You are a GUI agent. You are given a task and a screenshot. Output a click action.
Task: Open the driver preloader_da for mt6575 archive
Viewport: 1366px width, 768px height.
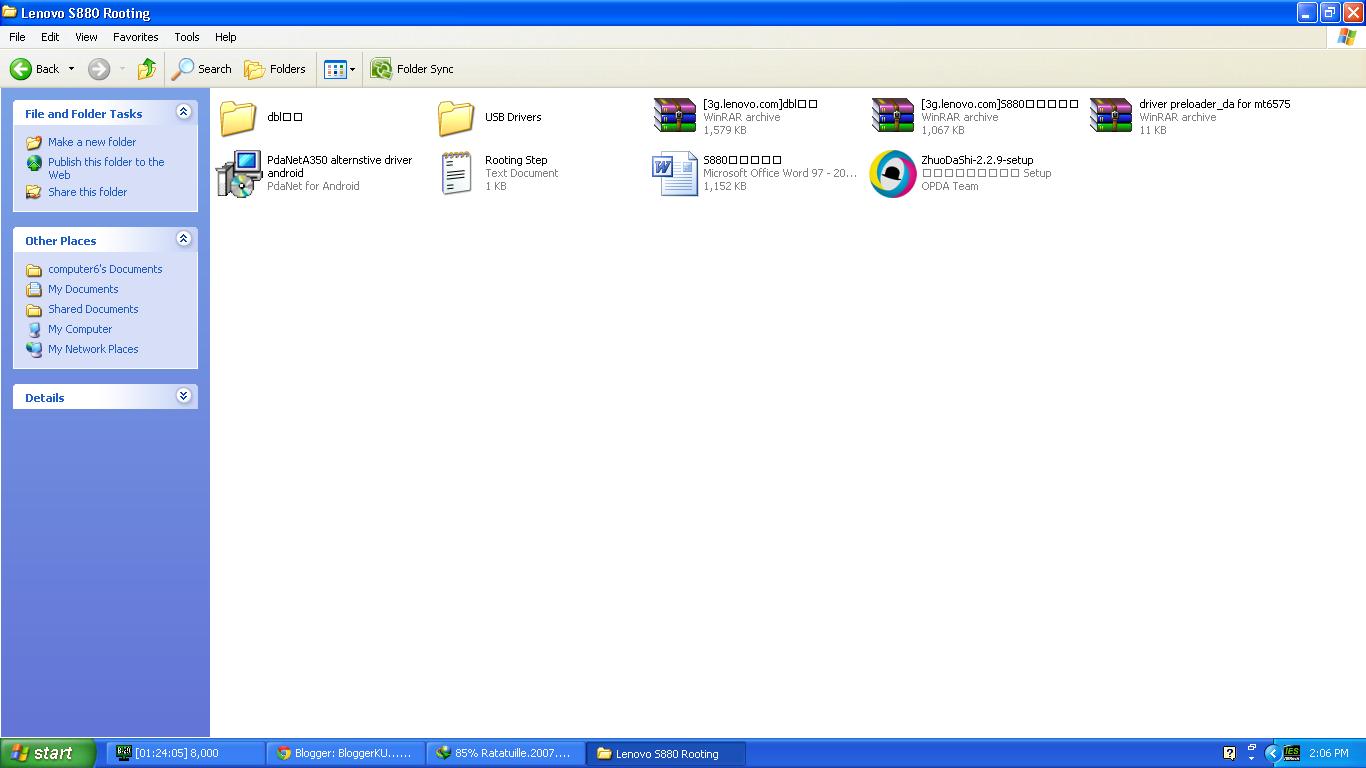pos(1110,116)
